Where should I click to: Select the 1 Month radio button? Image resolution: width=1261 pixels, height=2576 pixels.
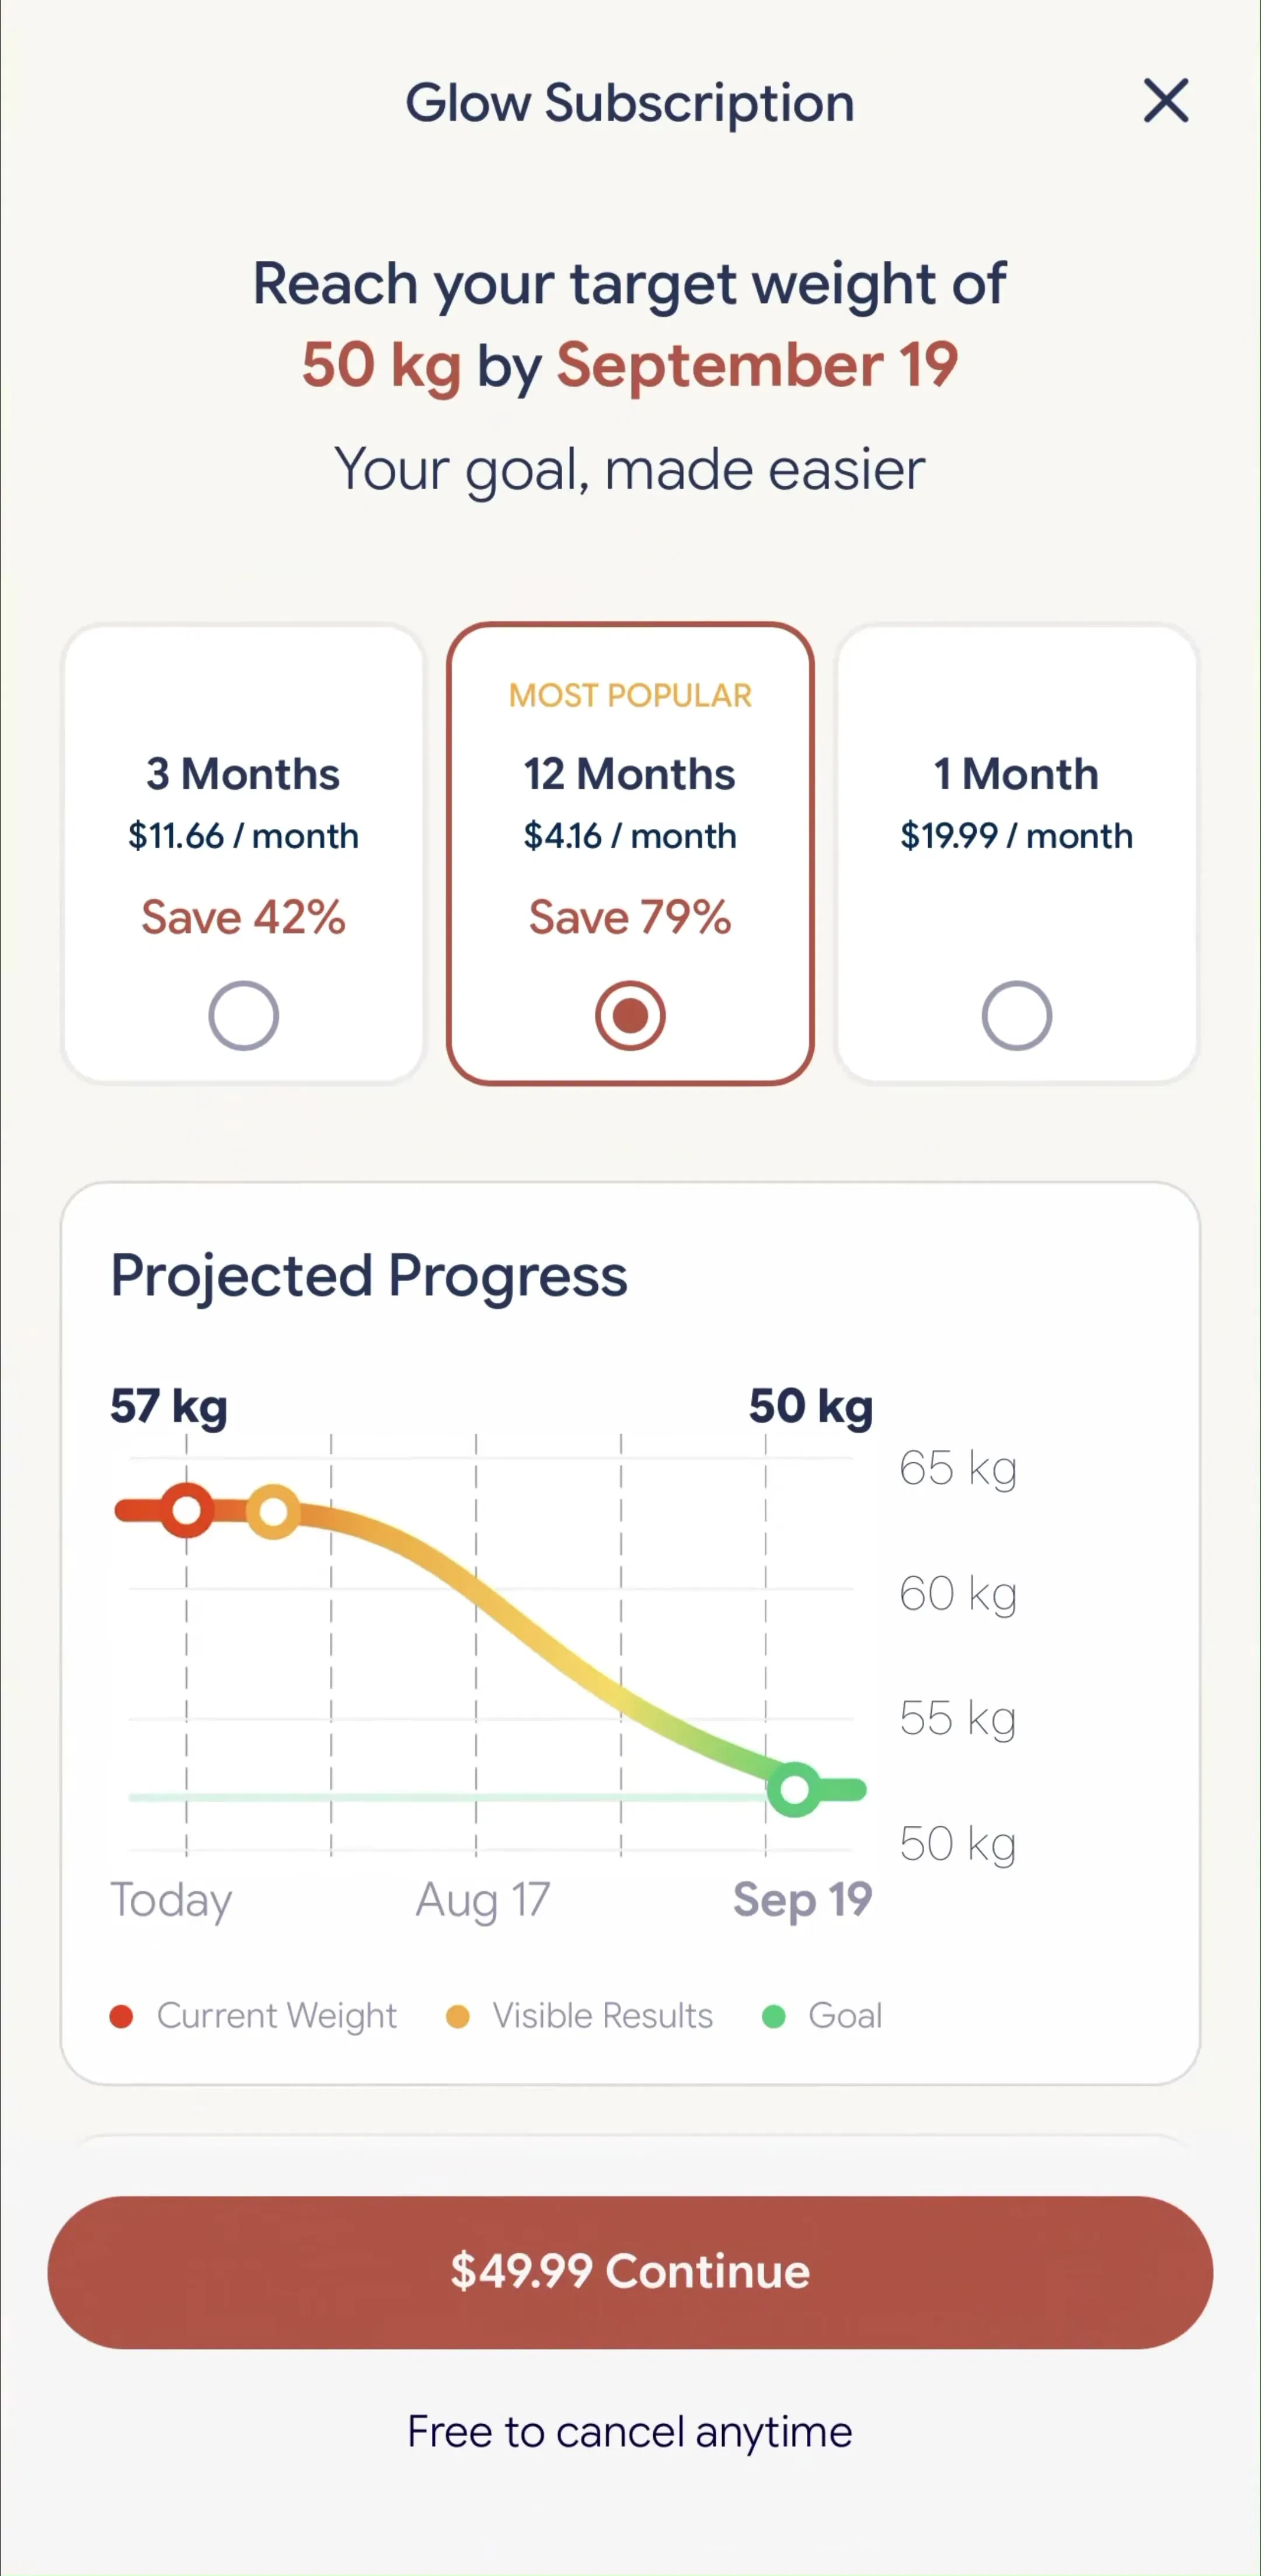[x=1016, y=1016]
